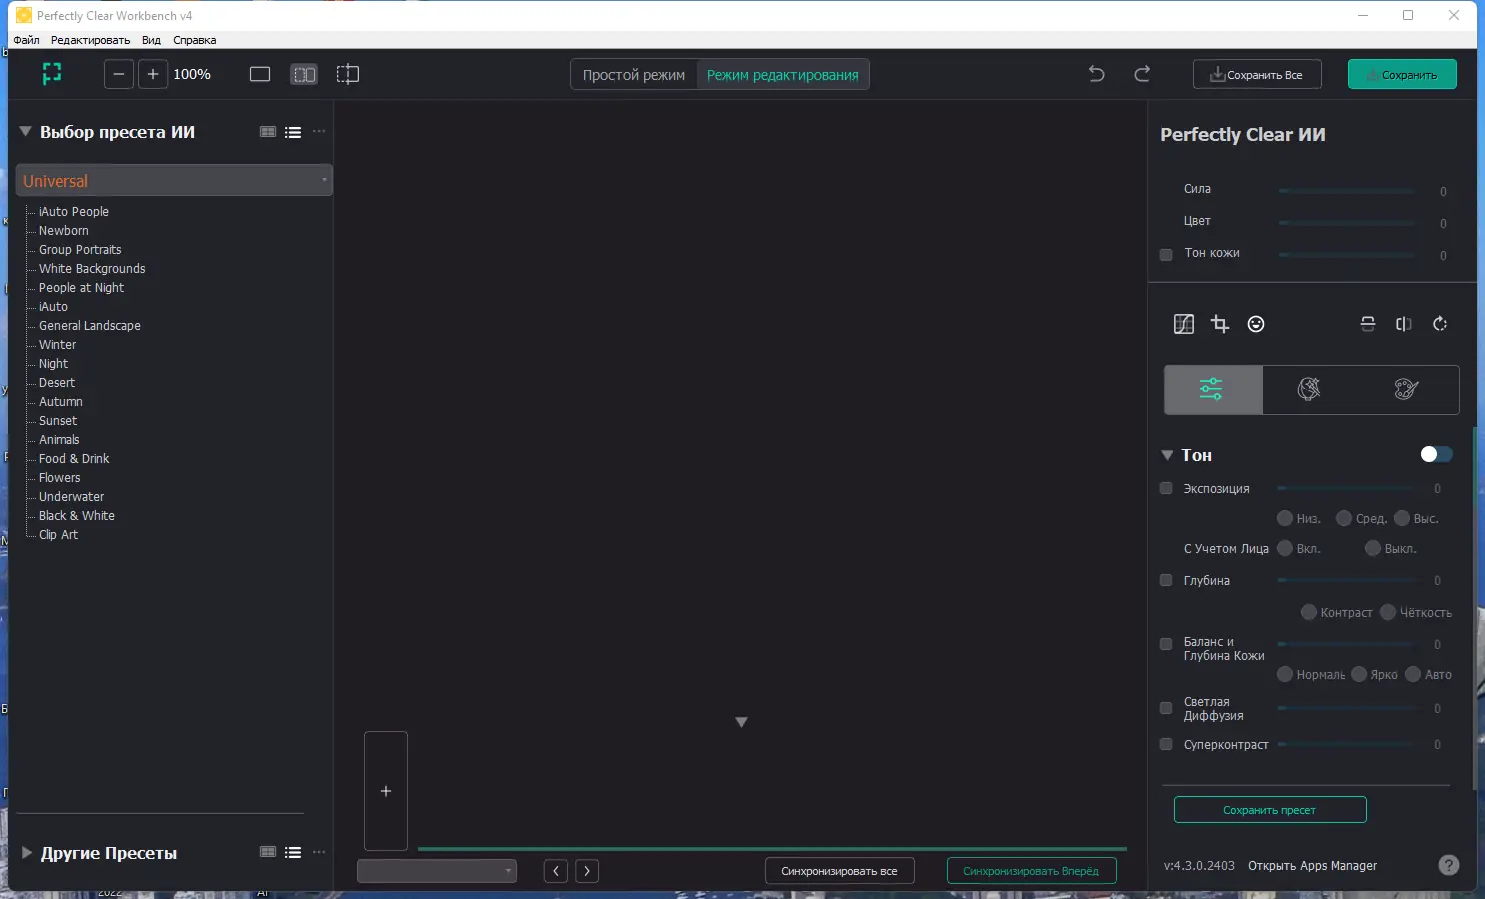Switch AI presets to thumbnail grid view
The height and width of the screenshot is (899, 1485).
point(268,132)
